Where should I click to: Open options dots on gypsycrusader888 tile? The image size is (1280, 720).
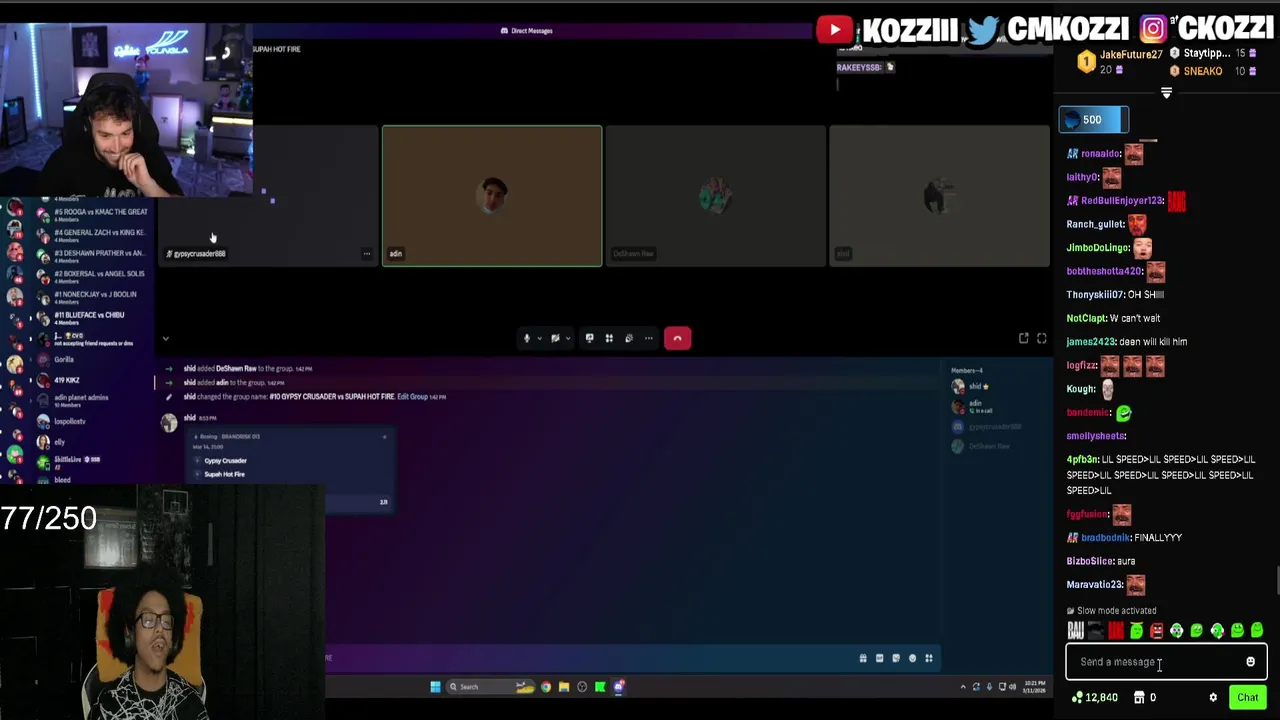point(367,254)
